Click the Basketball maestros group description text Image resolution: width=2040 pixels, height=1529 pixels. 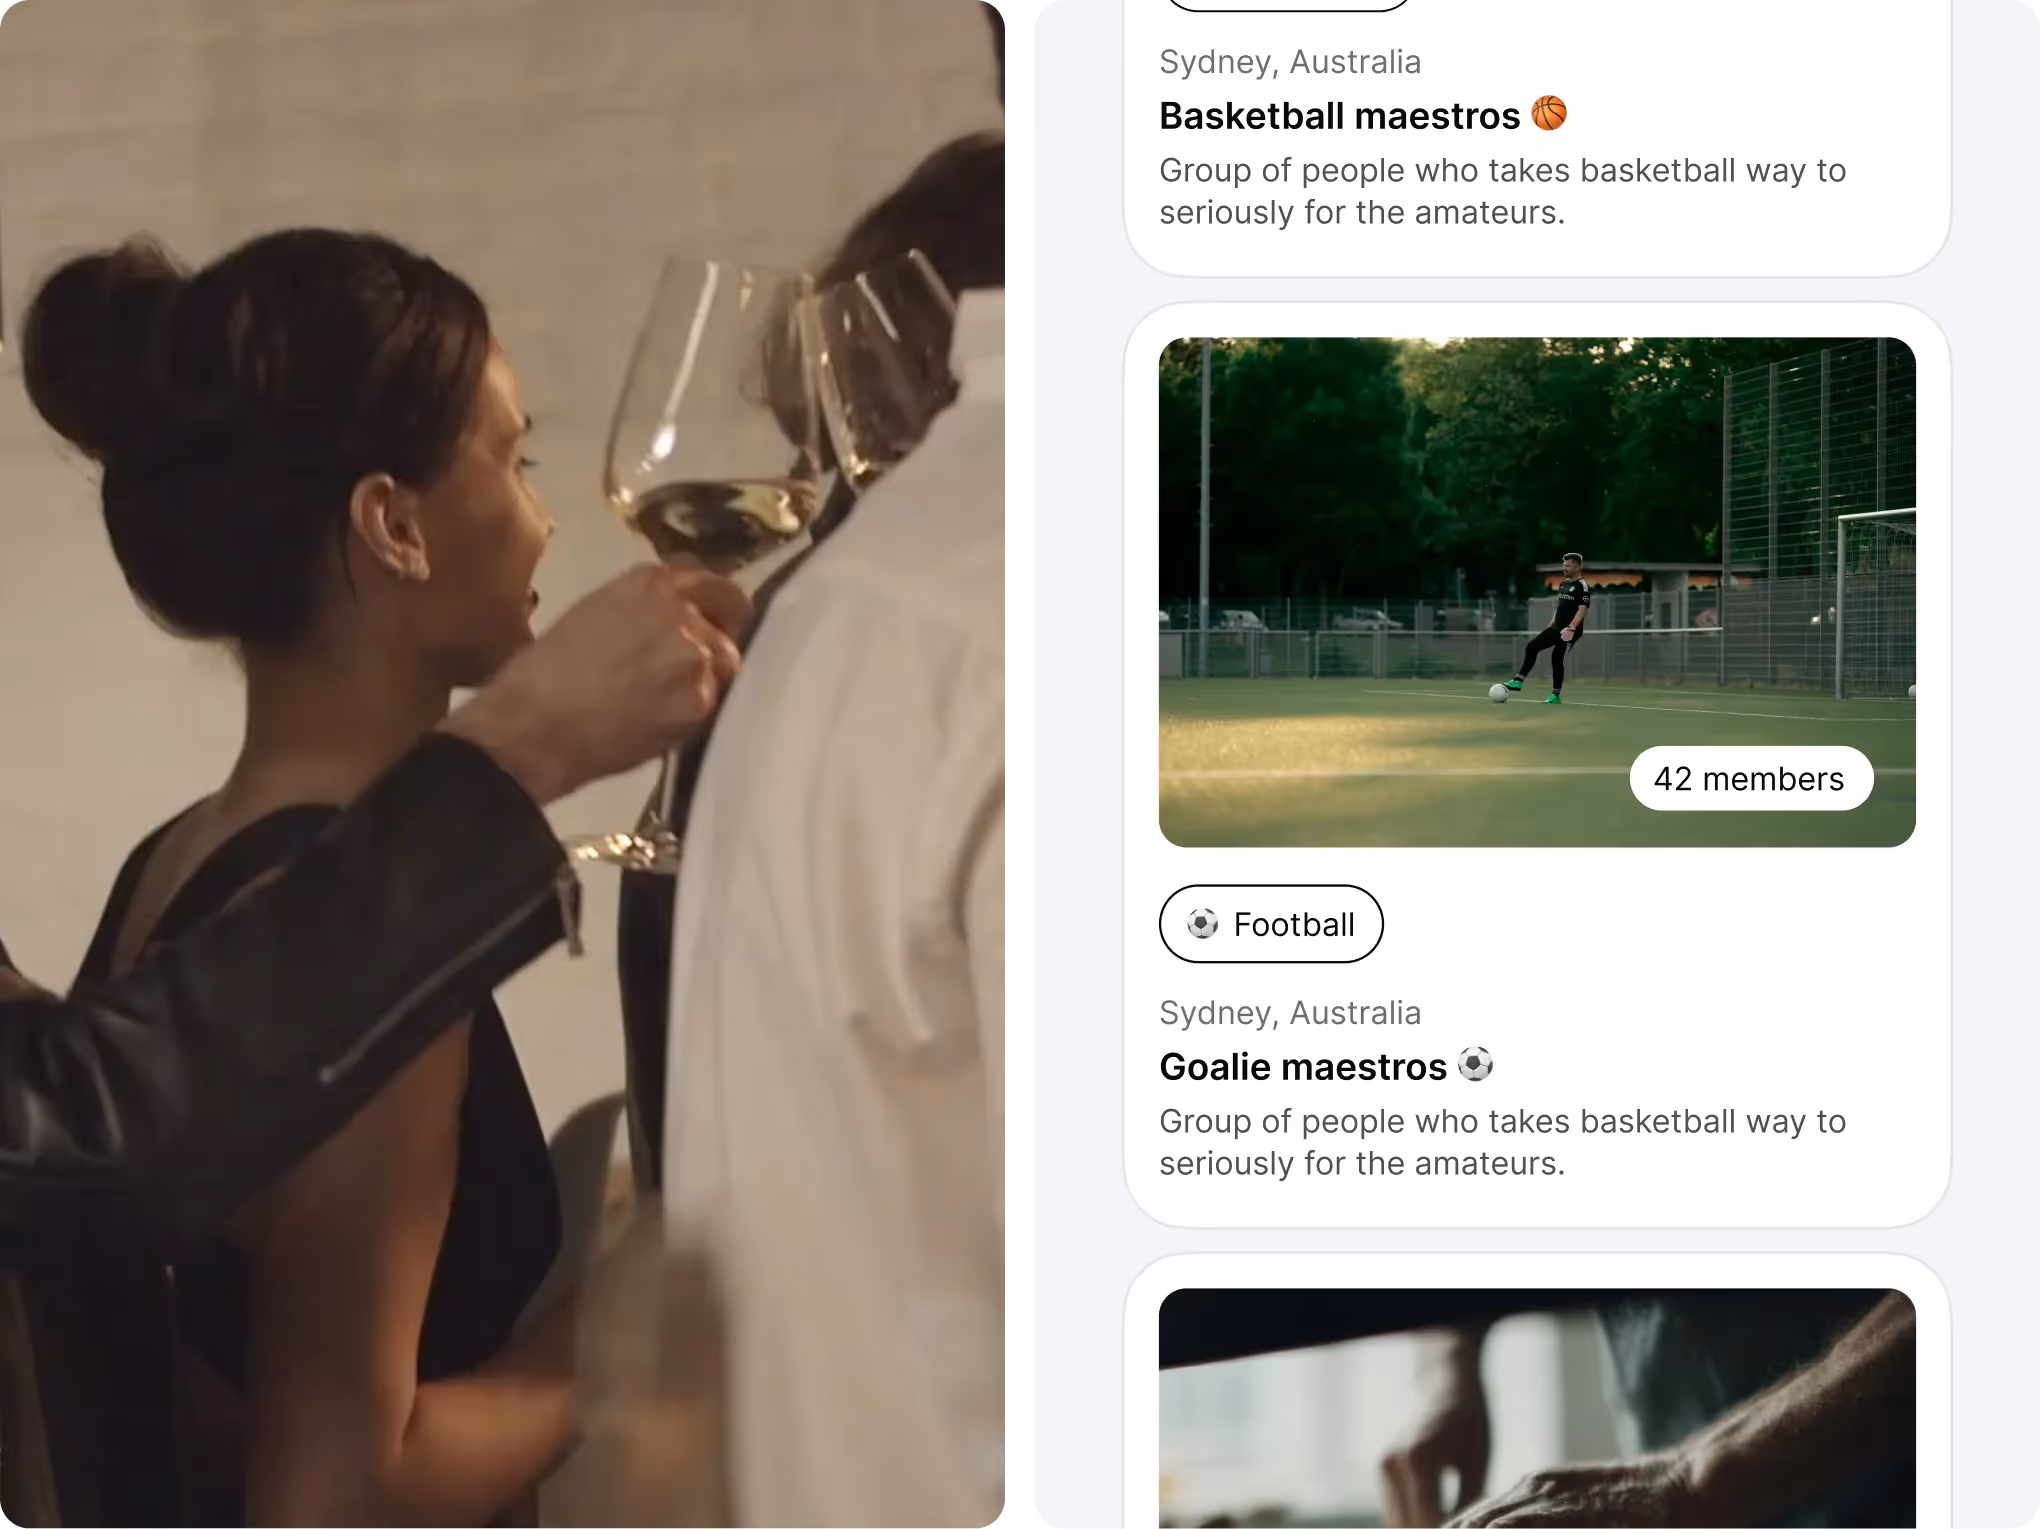1502,191
